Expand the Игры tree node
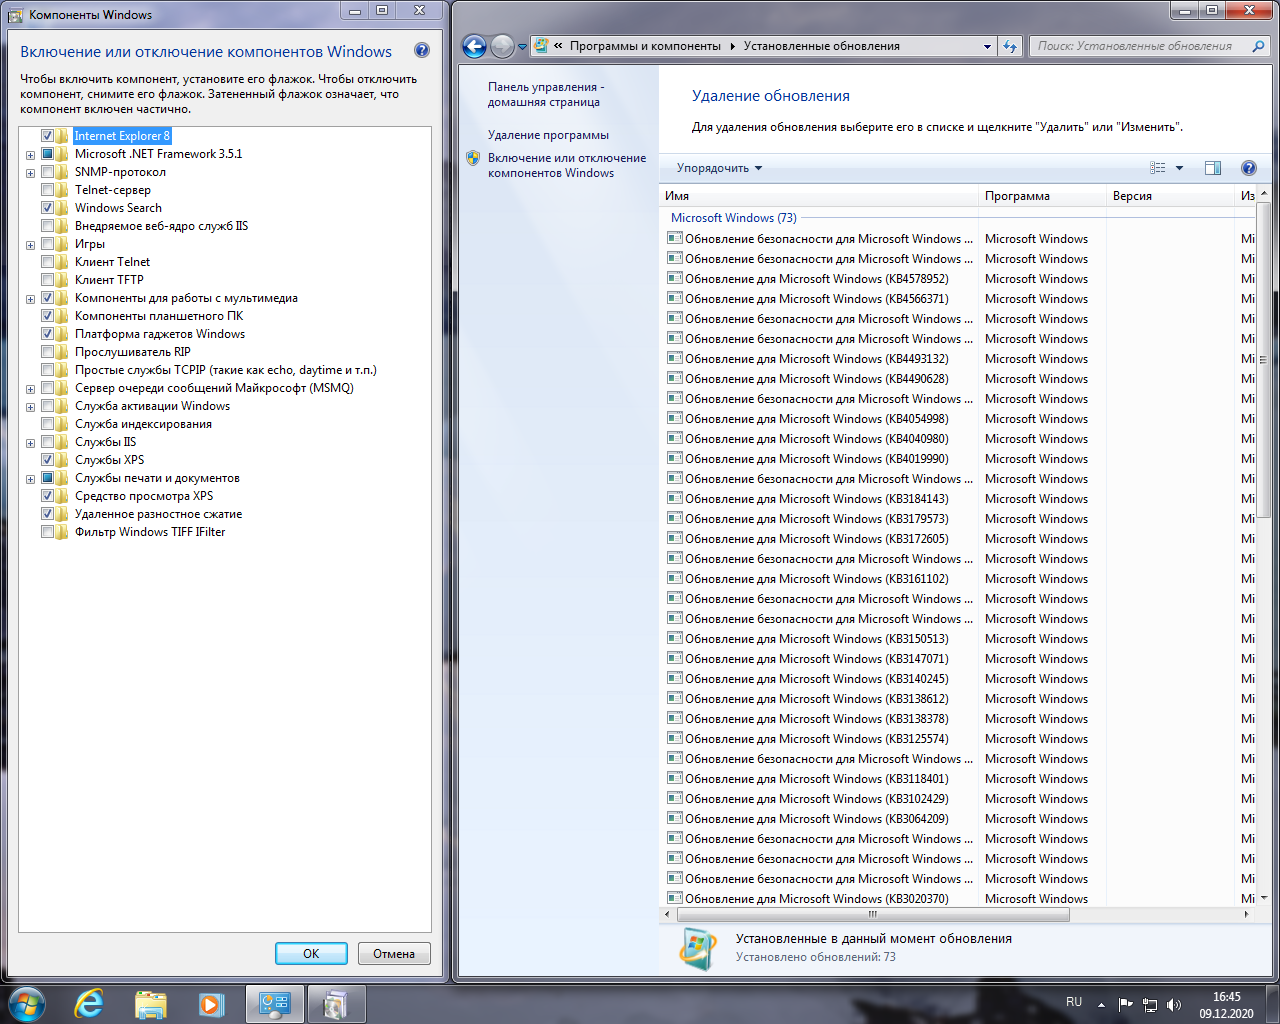 click(30, 245)
